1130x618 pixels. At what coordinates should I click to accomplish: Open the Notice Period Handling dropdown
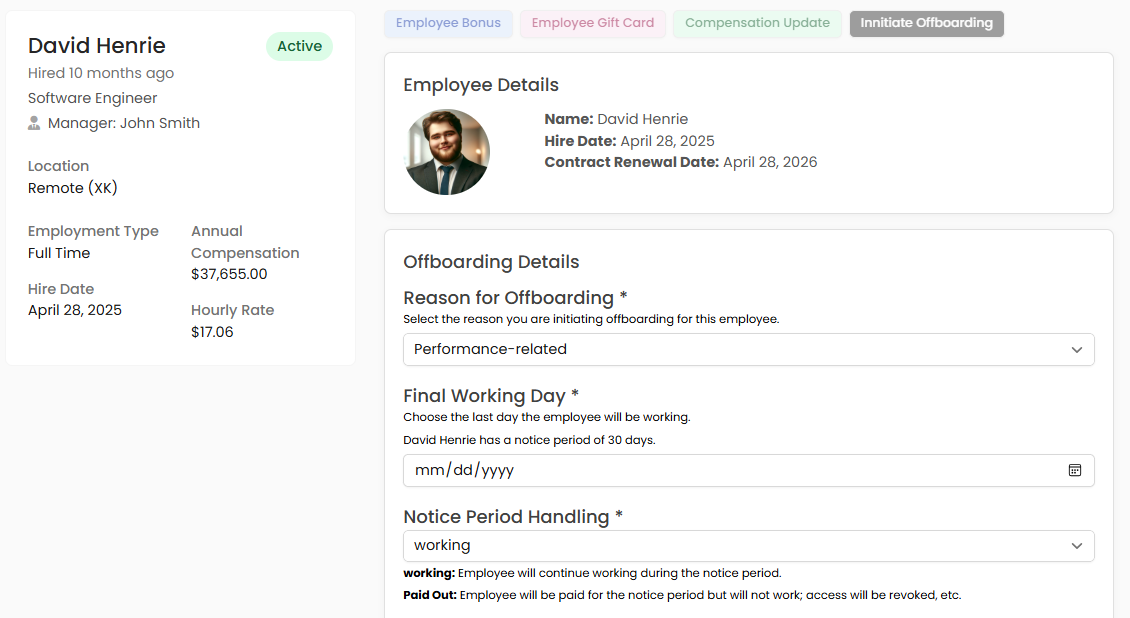pyautogui.click(x=748, y=546)
